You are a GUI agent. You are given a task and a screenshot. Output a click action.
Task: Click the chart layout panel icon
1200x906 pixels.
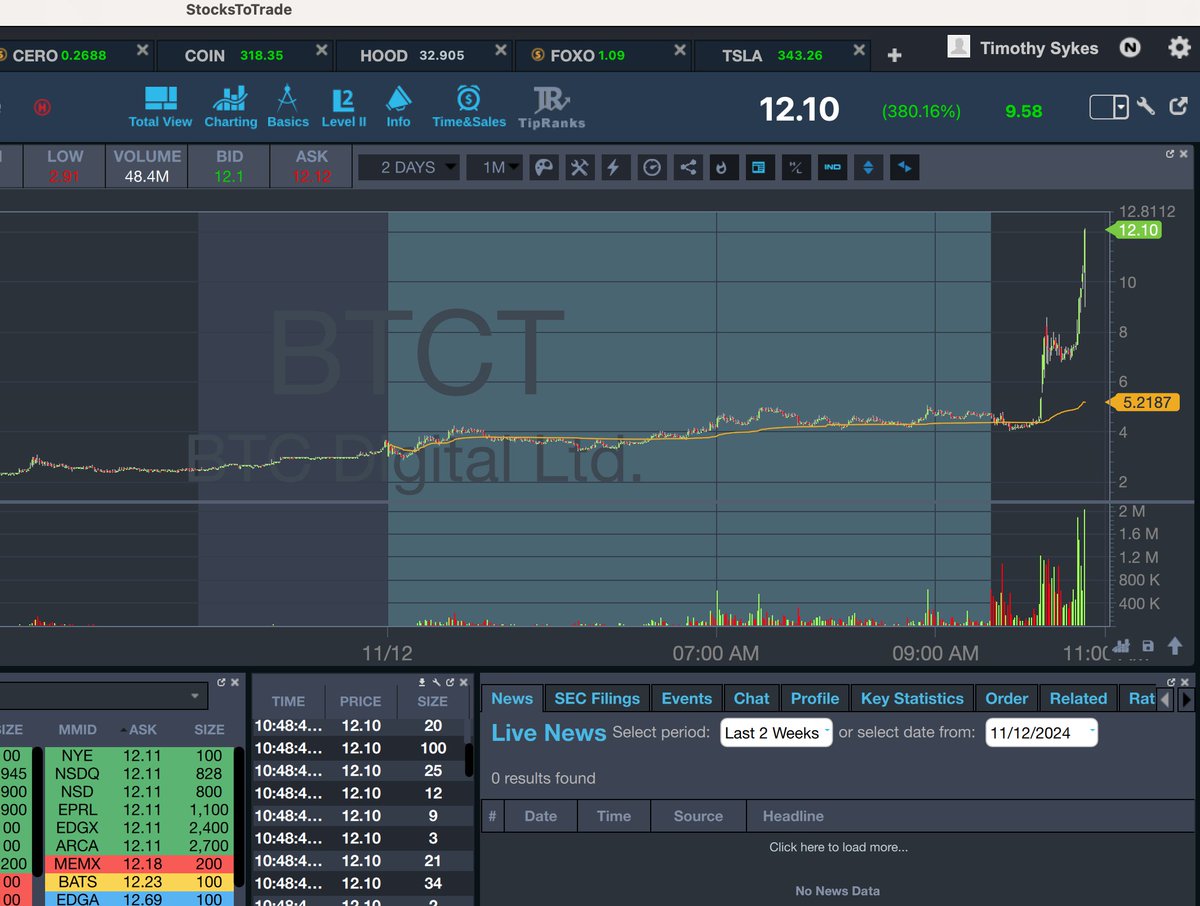pyautogui.click(x=759, y=168)
